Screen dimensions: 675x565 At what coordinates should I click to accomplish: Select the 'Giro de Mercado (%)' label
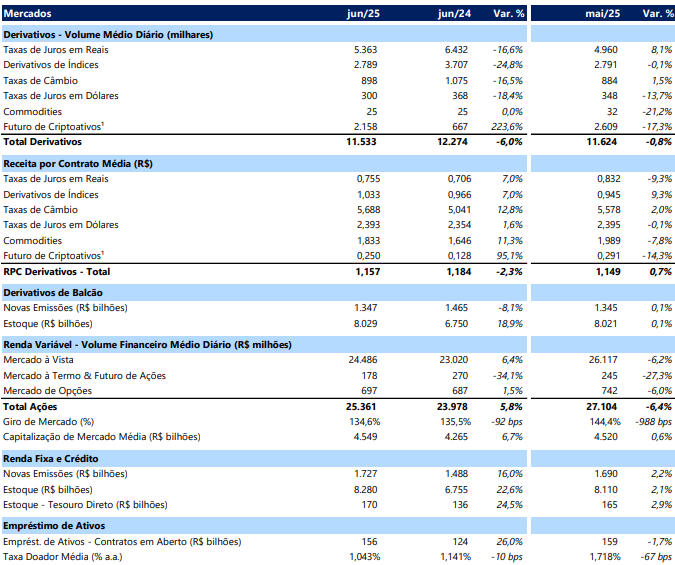click(x=48, y=422)
